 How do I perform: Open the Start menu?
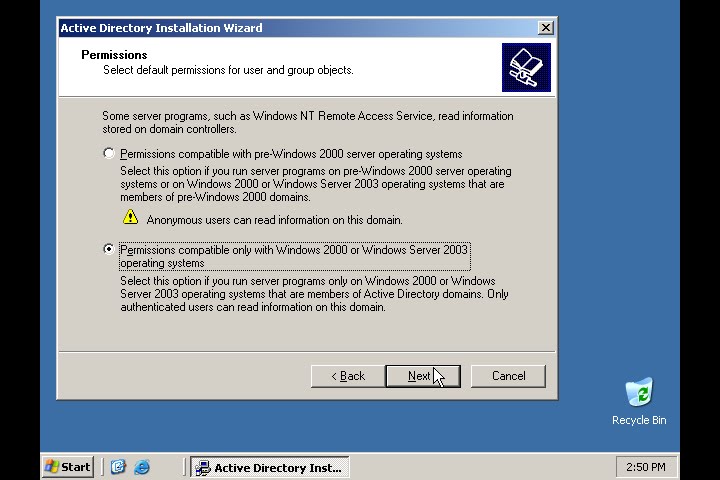[68, 467]
